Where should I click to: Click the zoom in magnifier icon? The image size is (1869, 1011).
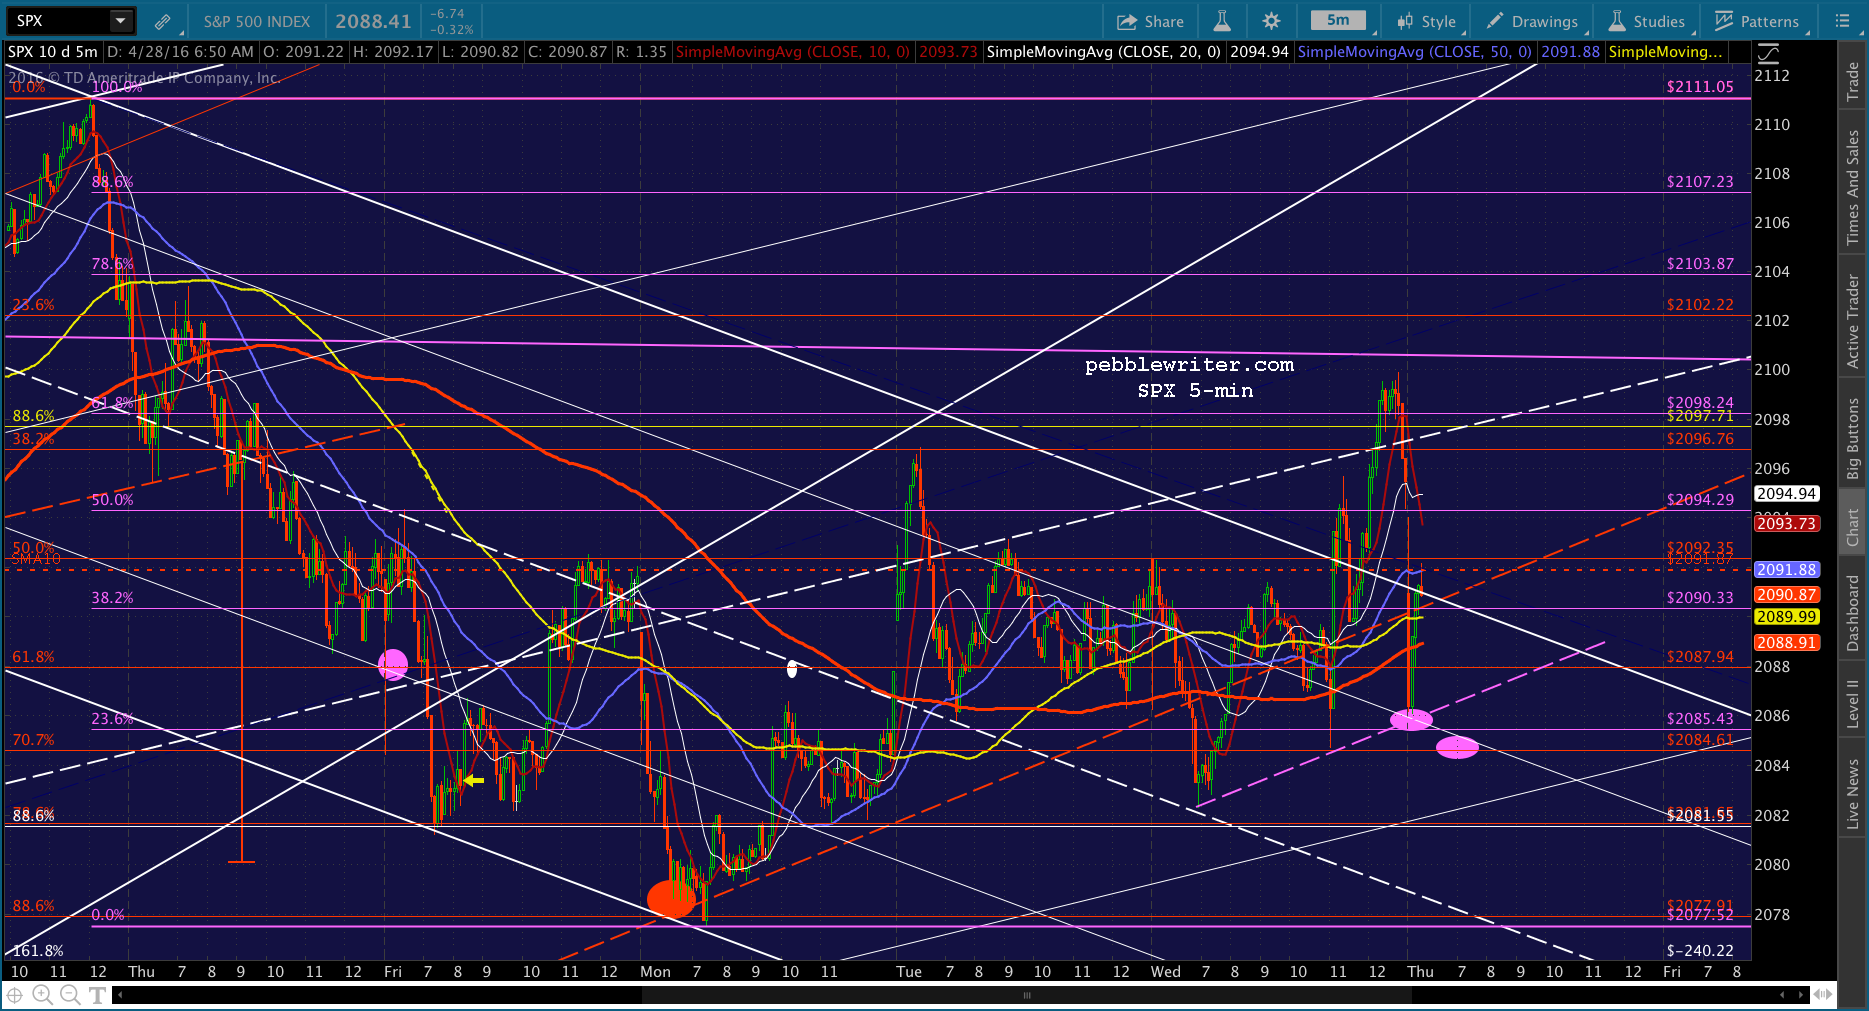tap(42, 994)
